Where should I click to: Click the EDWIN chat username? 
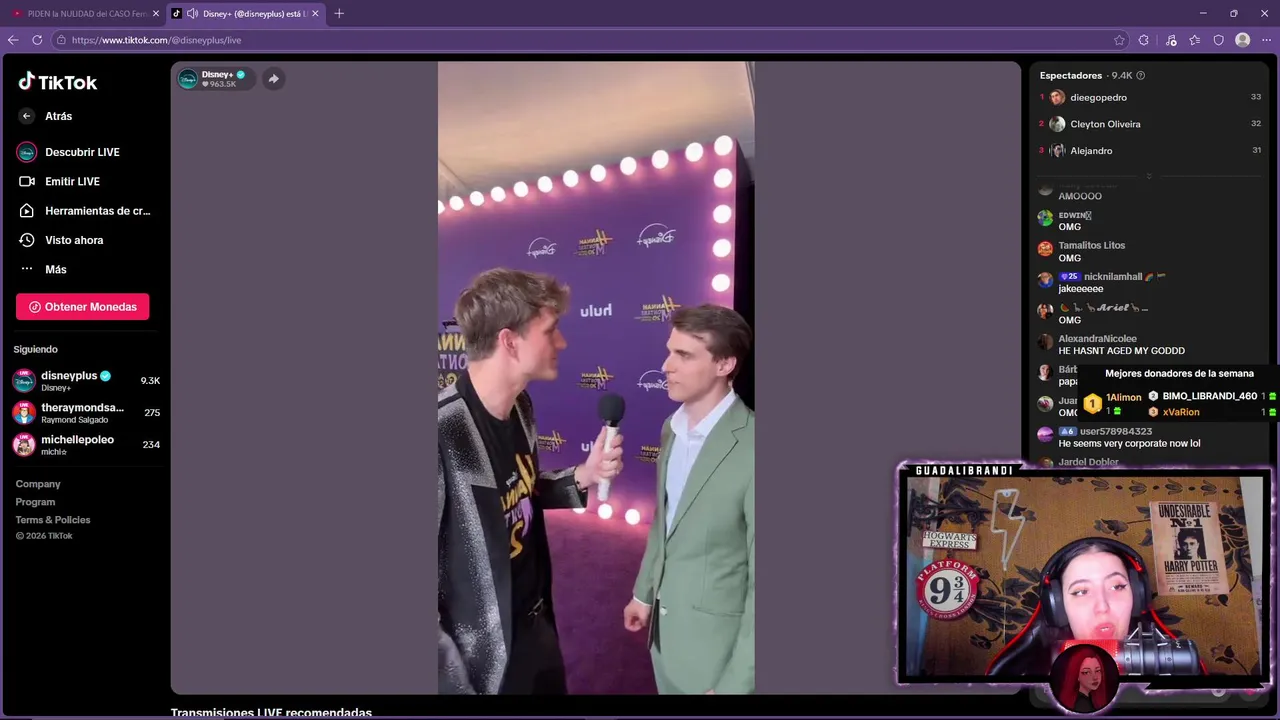1074,215
